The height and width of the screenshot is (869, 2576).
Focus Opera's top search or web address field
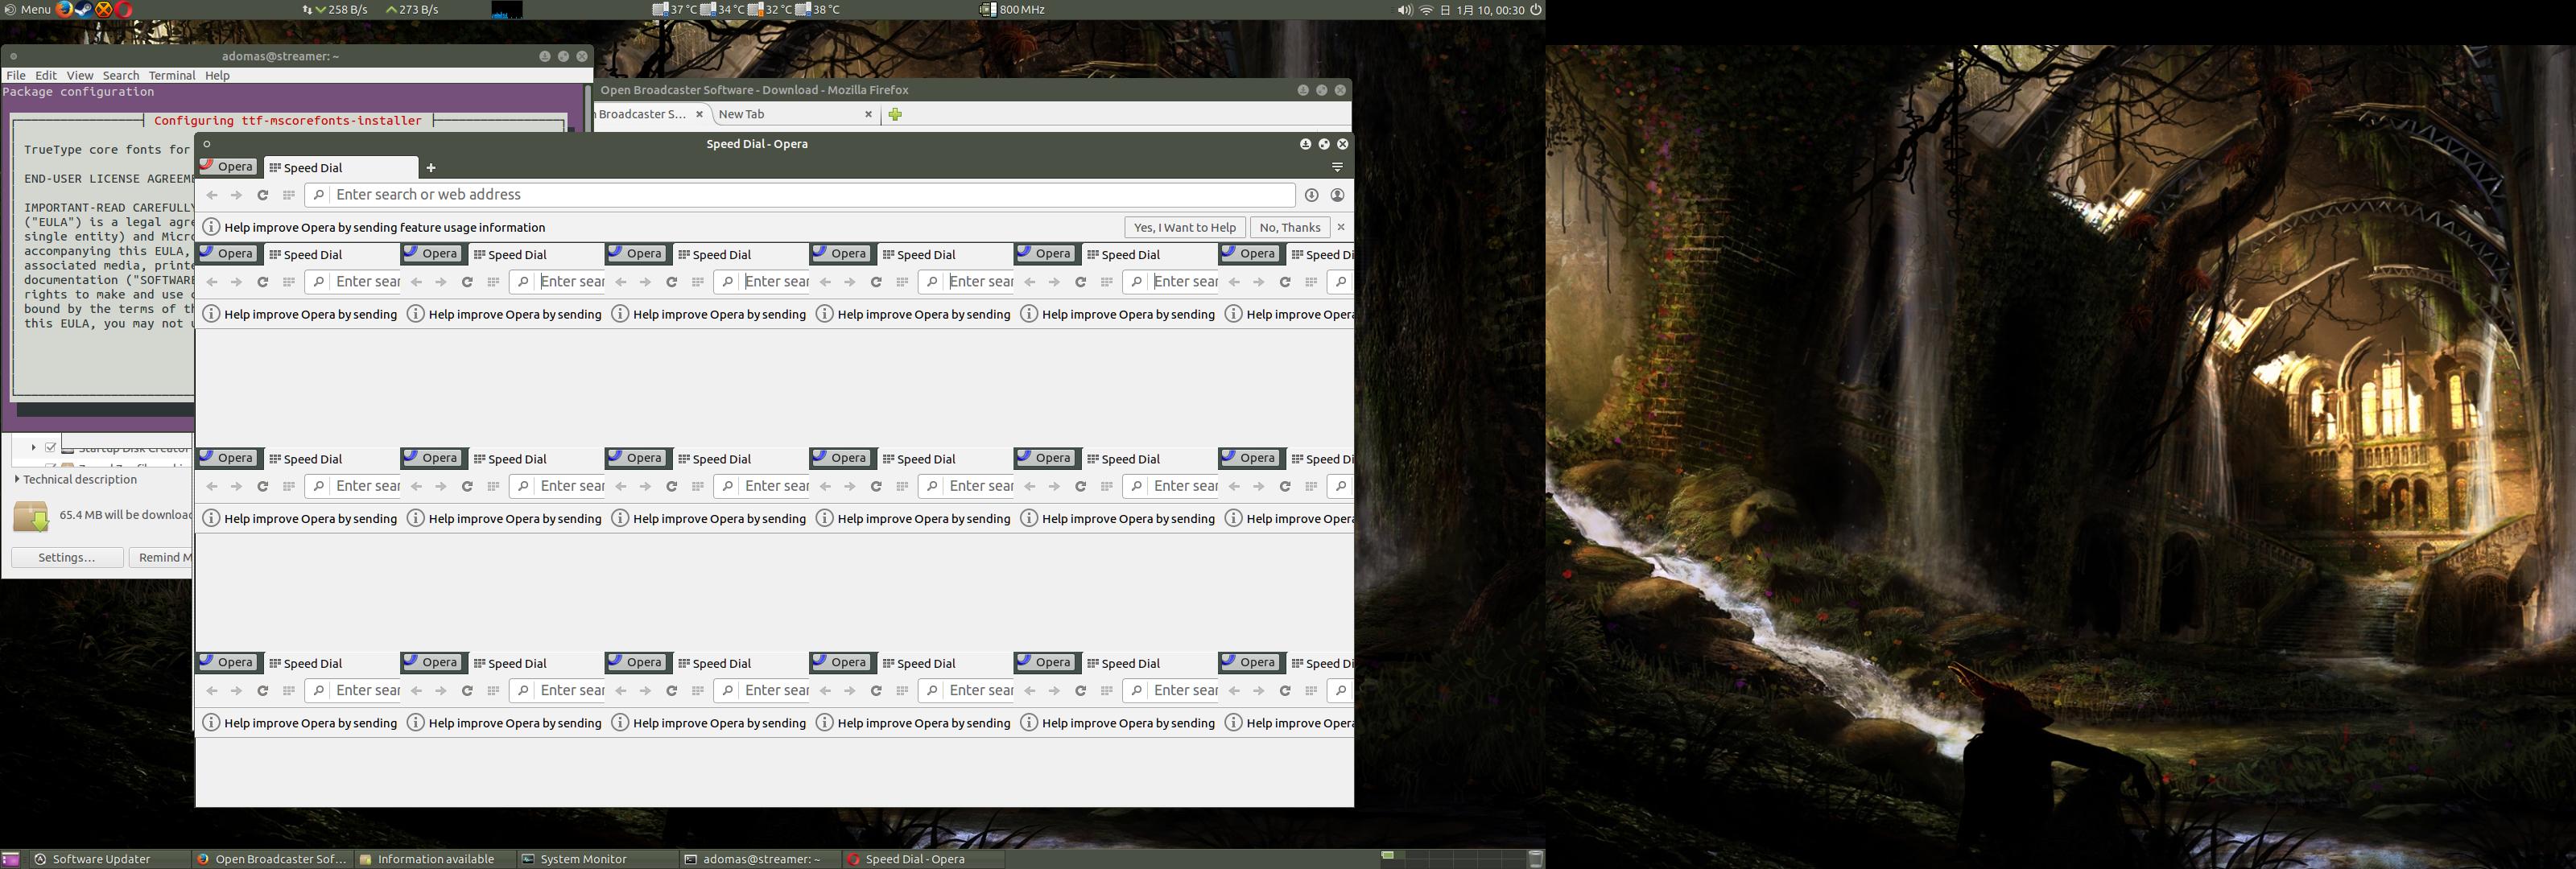coord(800,195)
